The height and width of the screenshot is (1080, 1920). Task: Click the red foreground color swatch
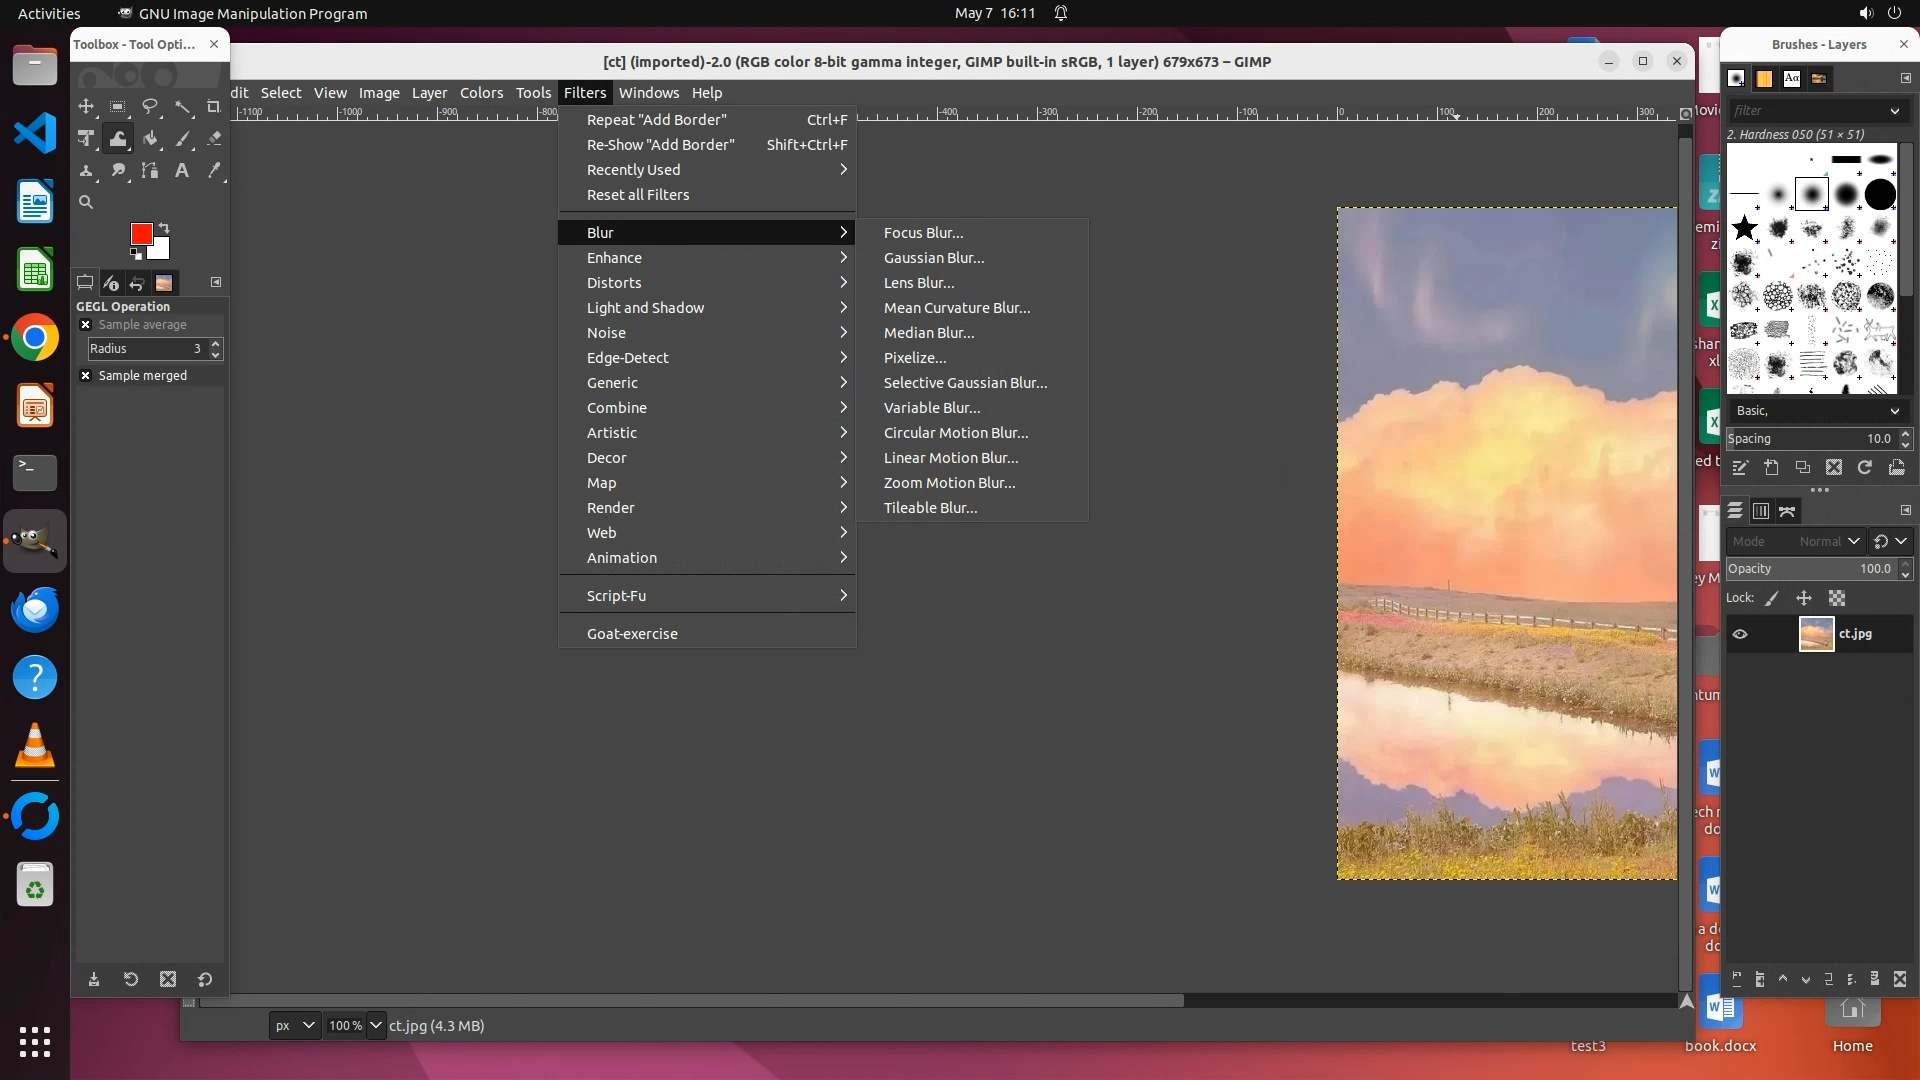coord(140,233)
